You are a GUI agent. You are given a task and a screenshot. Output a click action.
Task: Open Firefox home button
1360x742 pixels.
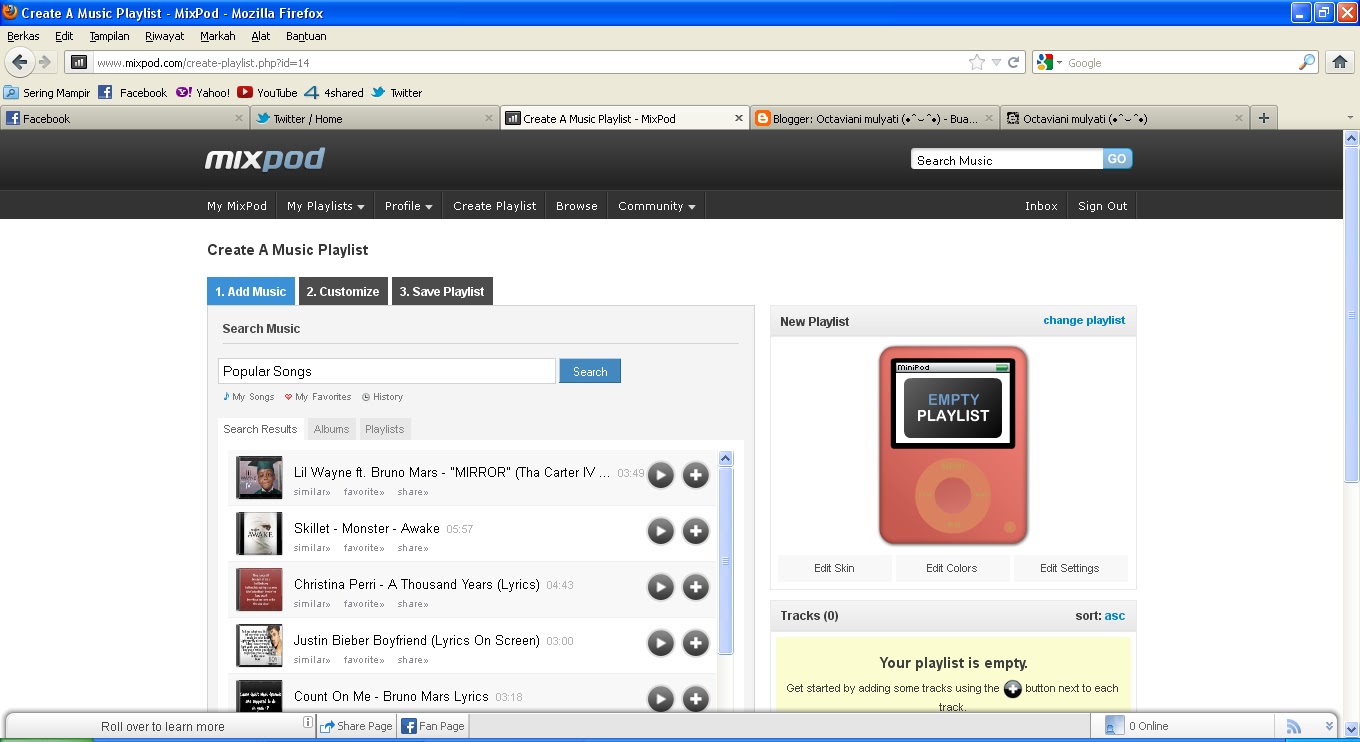coord(1340,62)
